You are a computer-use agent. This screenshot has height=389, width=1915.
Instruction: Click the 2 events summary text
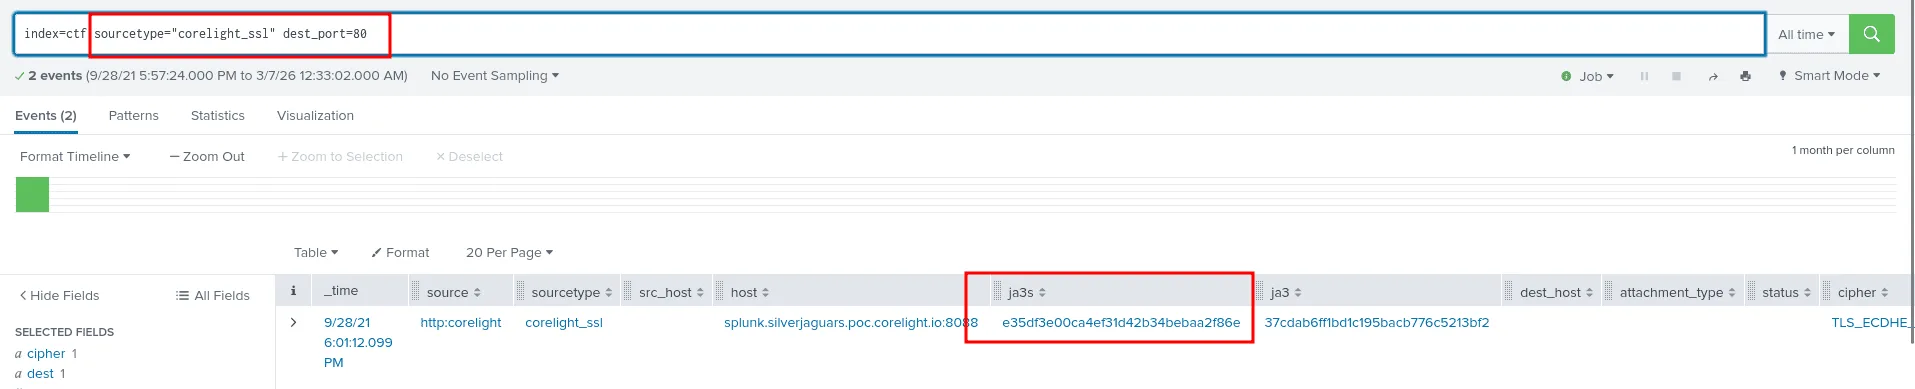(55, 76)
